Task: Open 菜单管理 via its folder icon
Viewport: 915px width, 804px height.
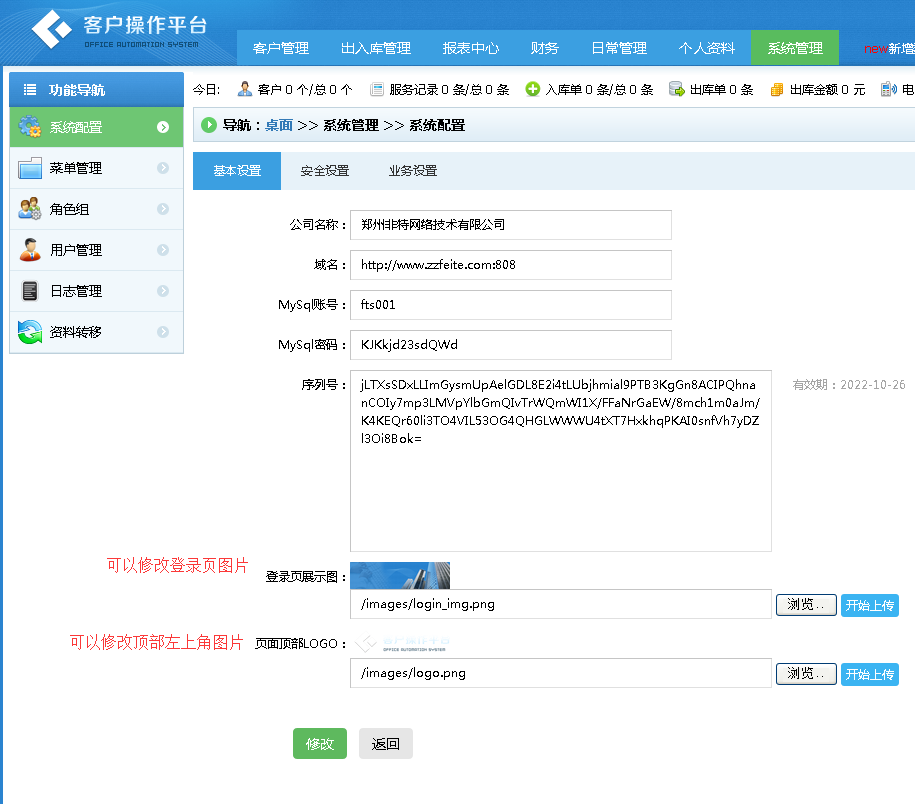Action: coord(28,168)
